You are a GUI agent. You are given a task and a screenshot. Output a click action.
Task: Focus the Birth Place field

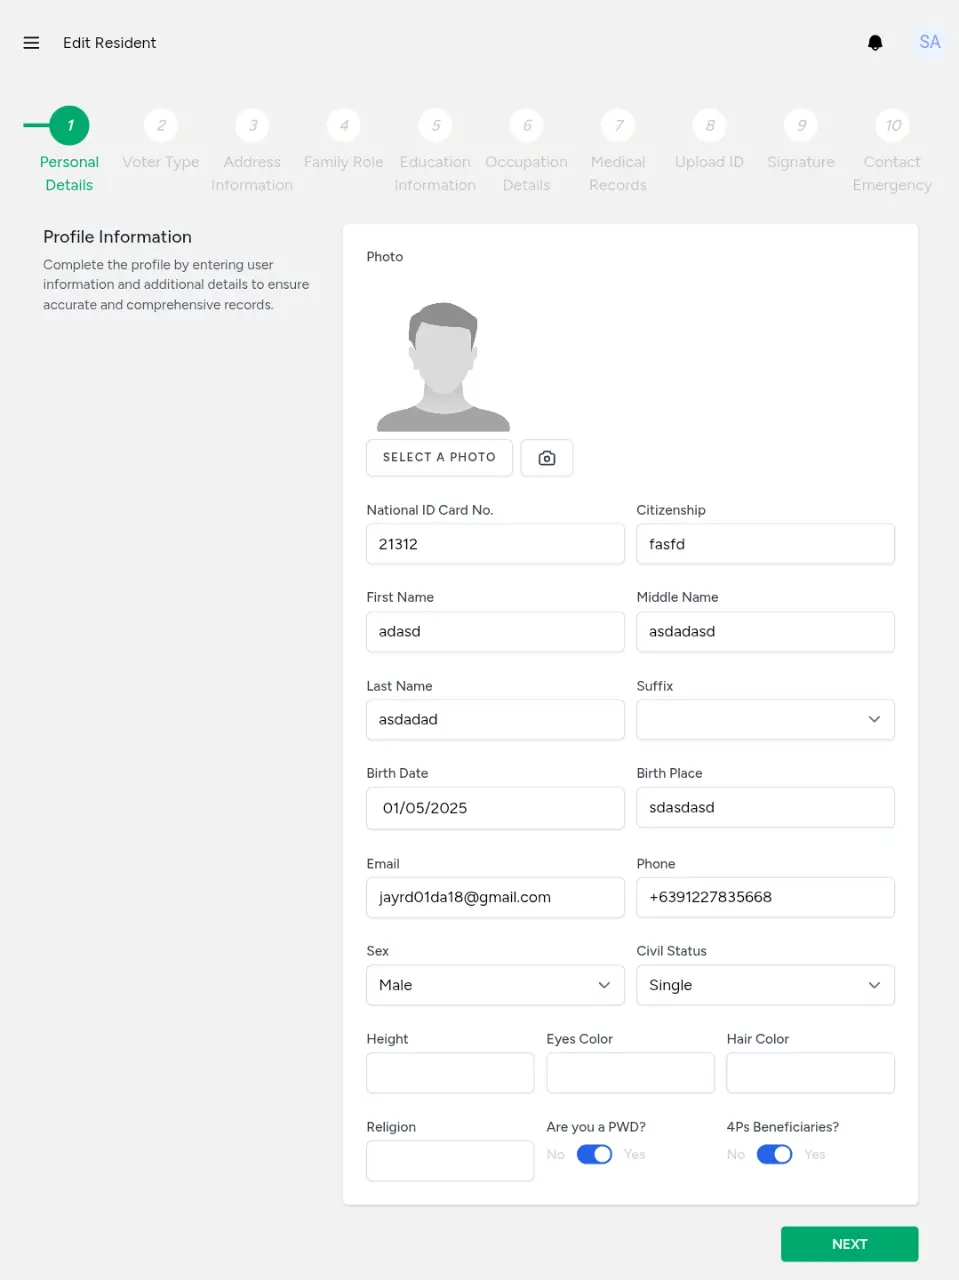point(765,807)
